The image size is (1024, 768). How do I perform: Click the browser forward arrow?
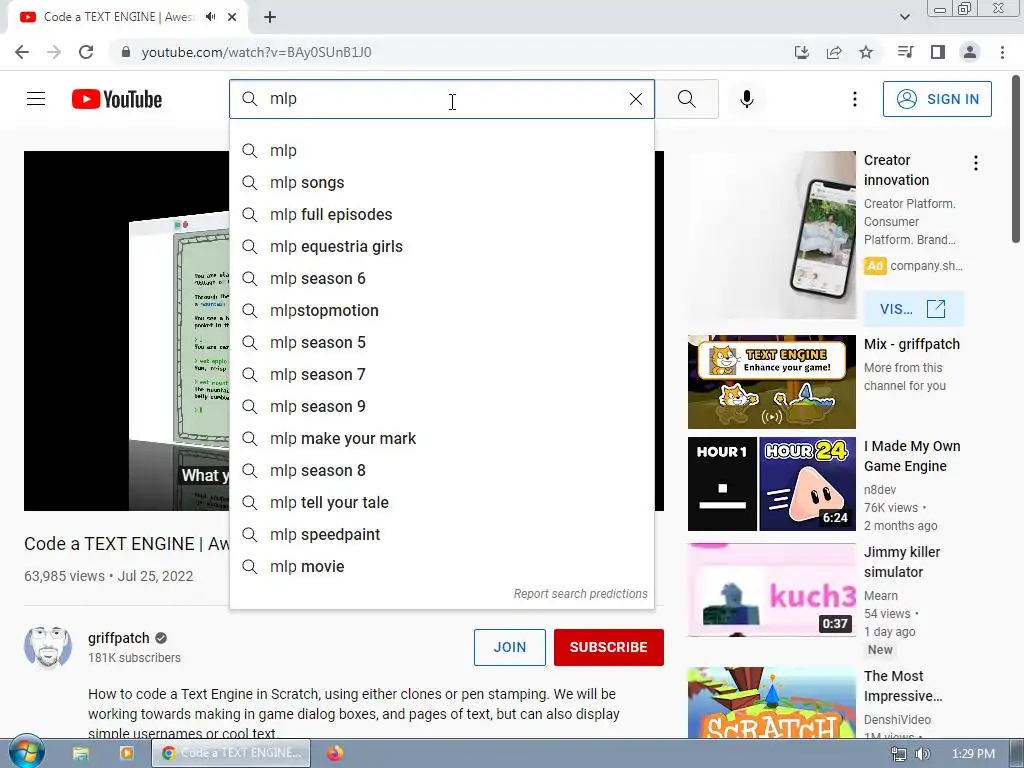[x=54, y=52]
